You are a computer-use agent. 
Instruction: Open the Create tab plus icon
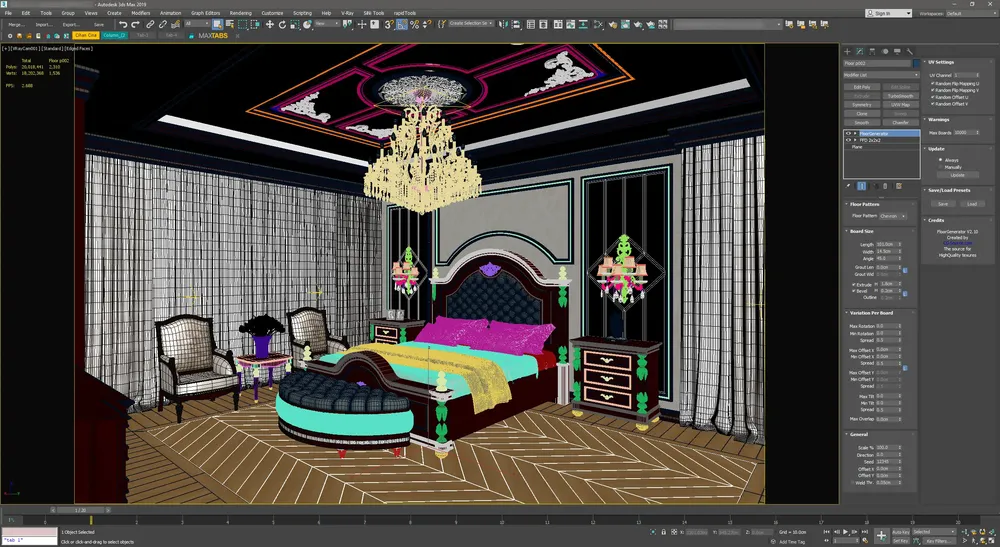(x=847, y=51)
